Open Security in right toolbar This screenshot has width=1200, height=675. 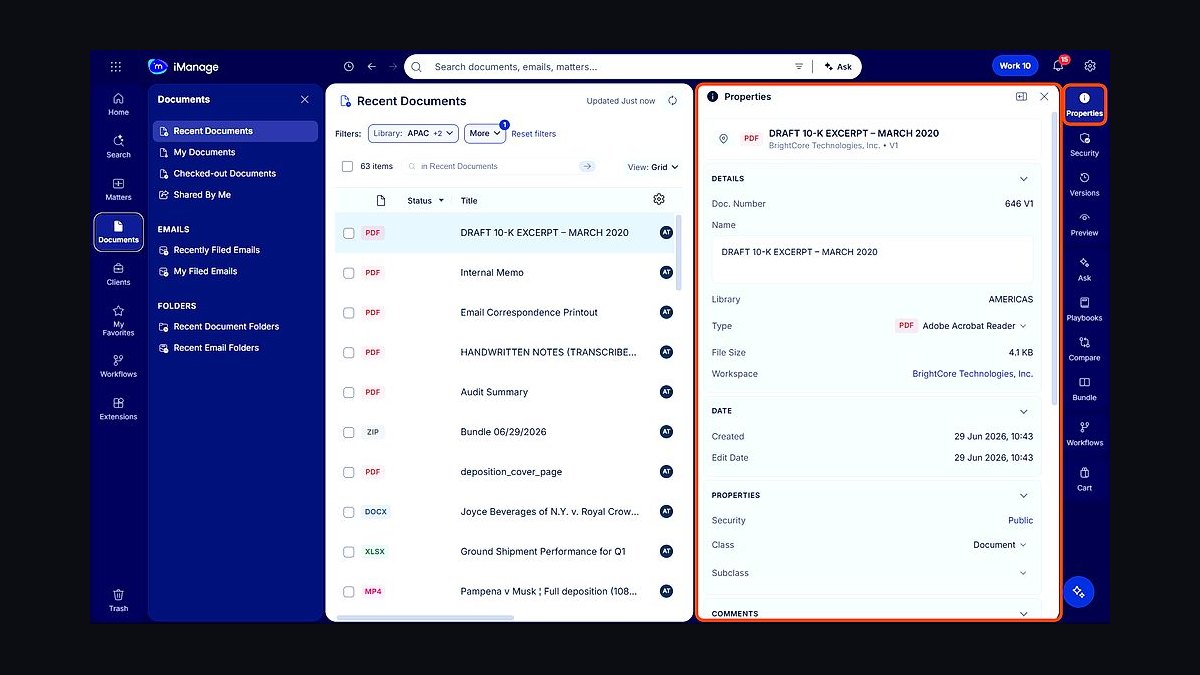point(1084,144)
